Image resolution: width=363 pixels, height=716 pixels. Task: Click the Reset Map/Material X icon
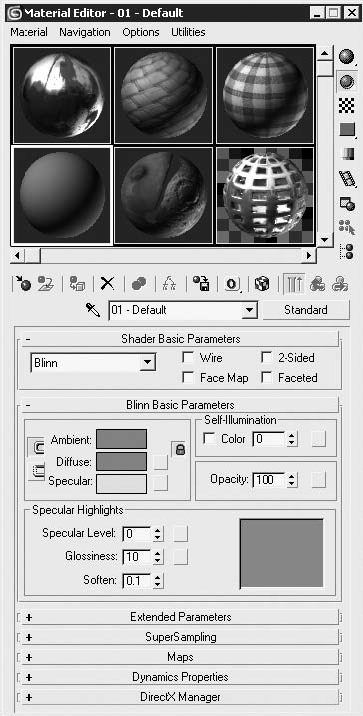107,284
